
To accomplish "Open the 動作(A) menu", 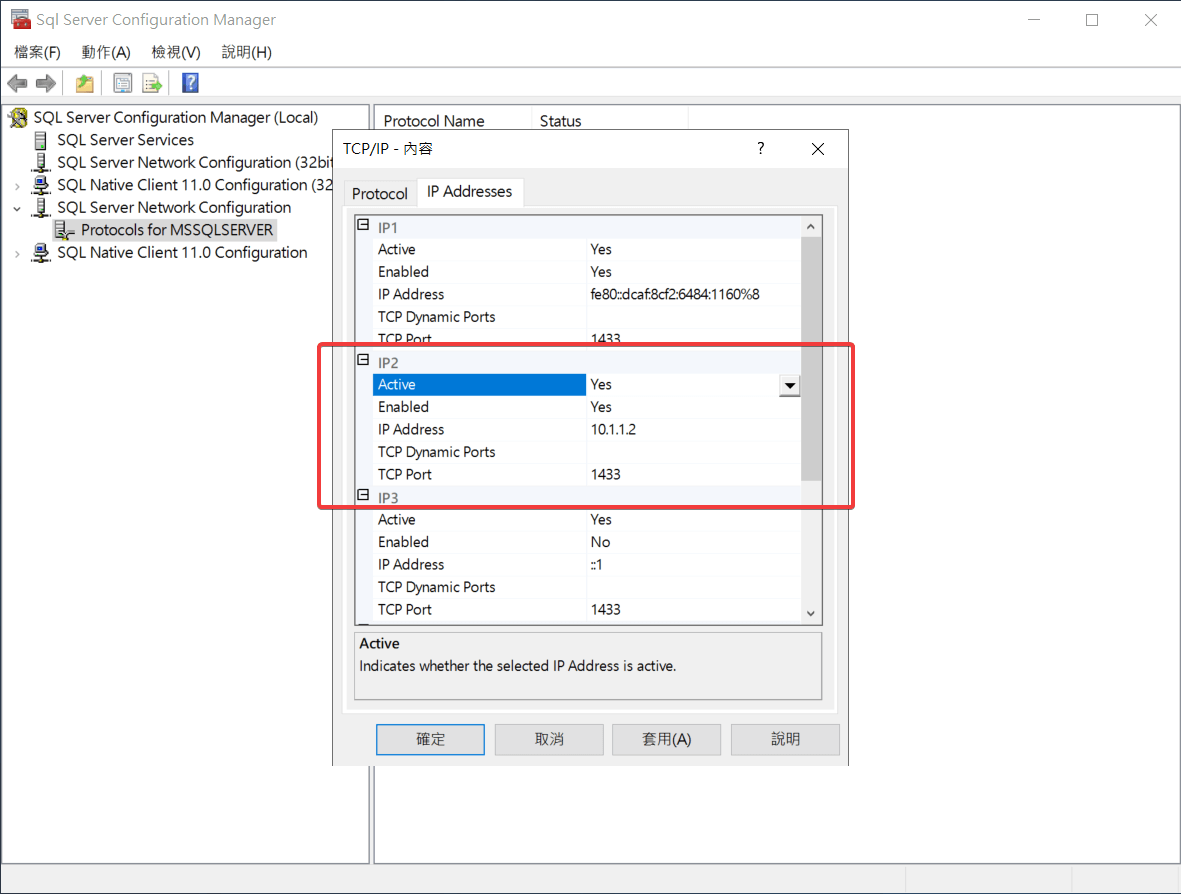I will click(x=106, y=52).
